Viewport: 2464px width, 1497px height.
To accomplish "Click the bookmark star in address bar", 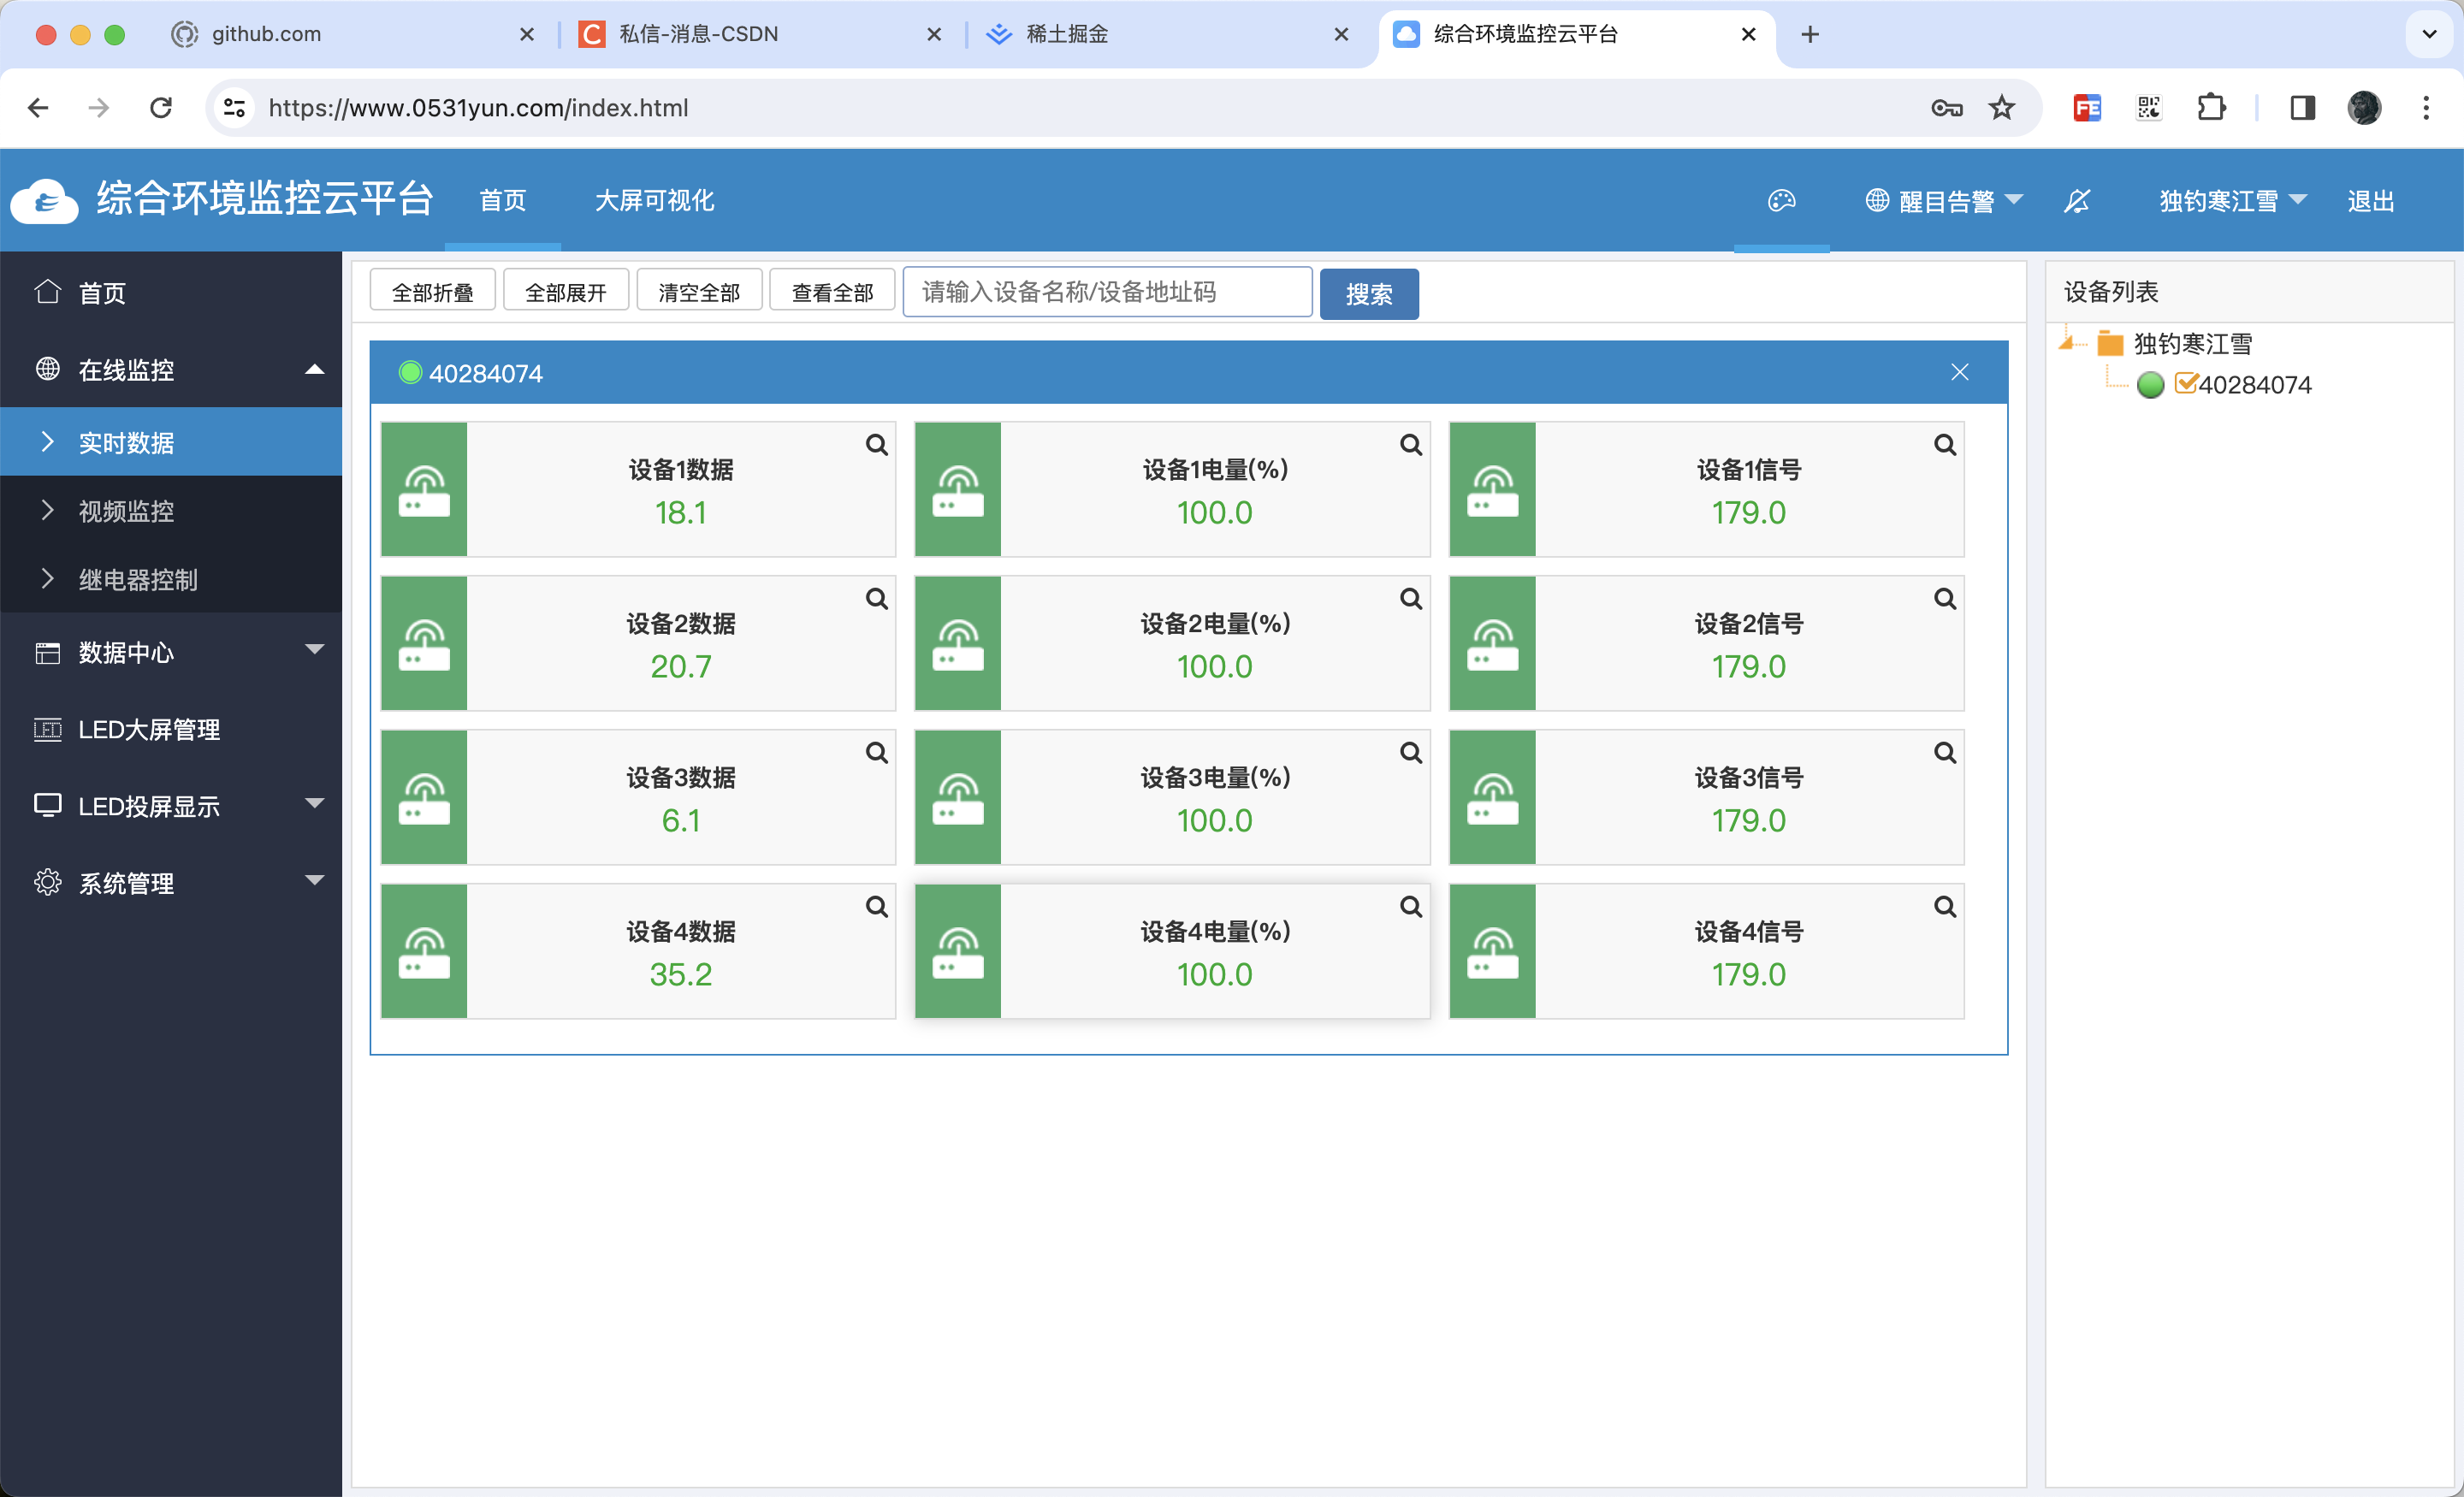I will tap(2001, 108).
